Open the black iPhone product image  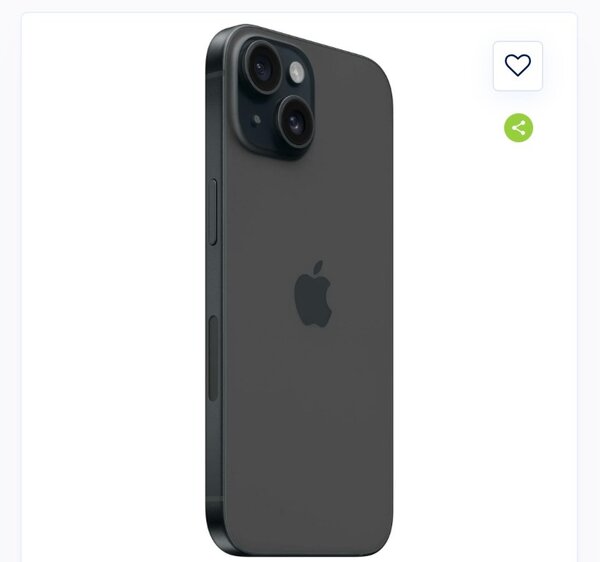[299, 292]
